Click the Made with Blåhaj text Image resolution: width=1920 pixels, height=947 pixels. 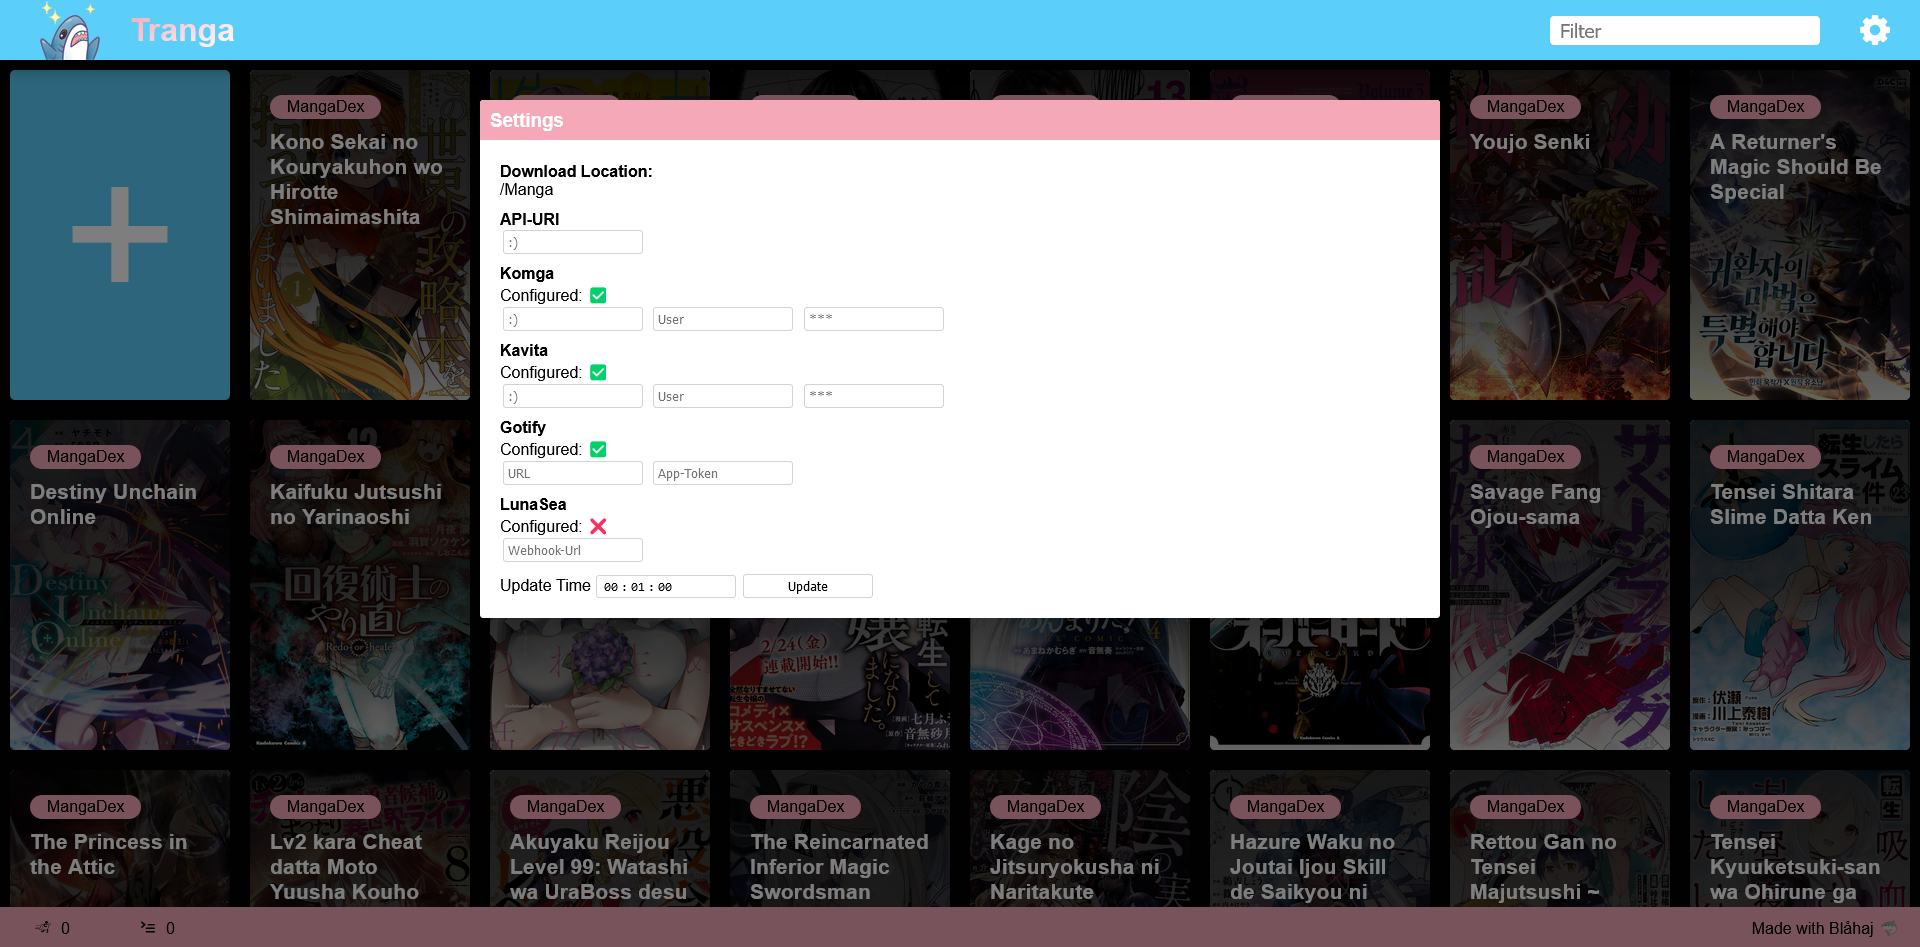pos(1812,928)
